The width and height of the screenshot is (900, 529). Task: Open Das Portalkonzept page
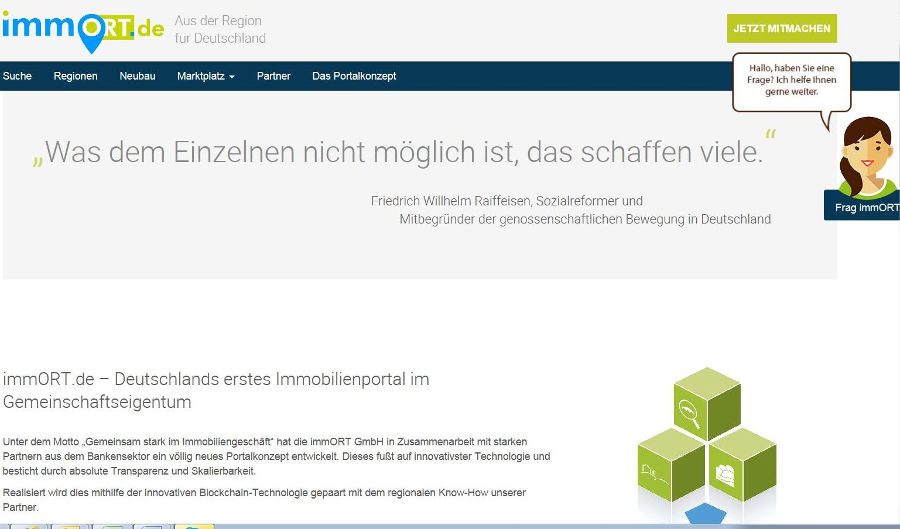click(x=354, y=76)
